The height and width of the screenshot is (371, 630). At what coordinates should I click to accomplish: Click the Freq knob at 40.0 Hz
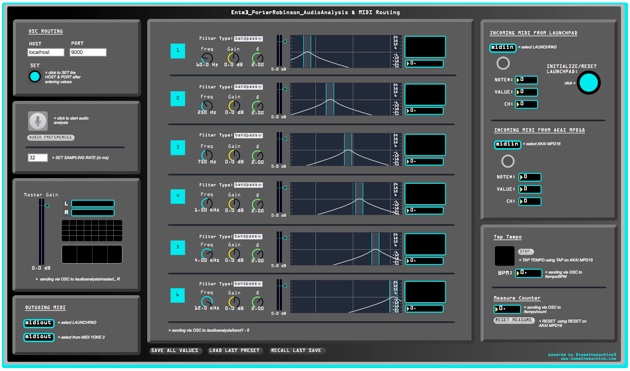pos(207,58)
